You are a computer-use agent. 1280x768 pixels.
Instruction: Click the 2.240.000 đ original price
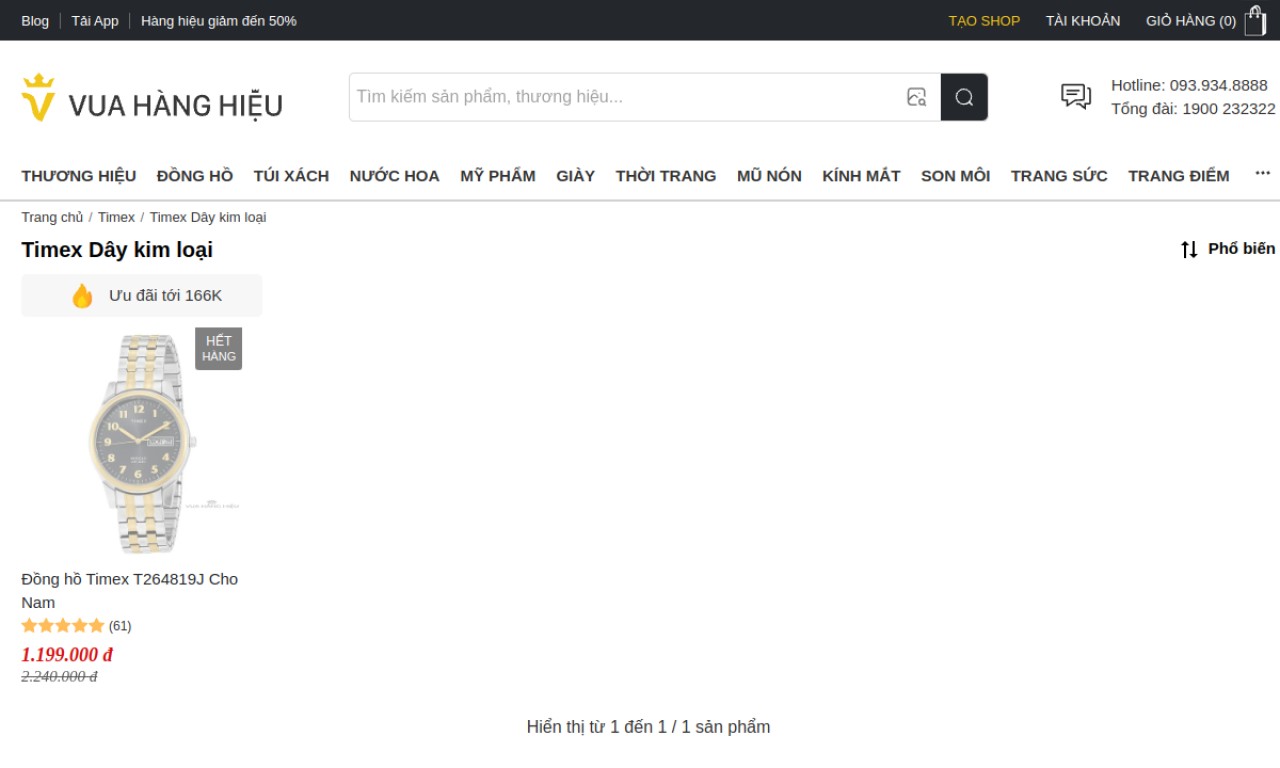click(59, 677)
